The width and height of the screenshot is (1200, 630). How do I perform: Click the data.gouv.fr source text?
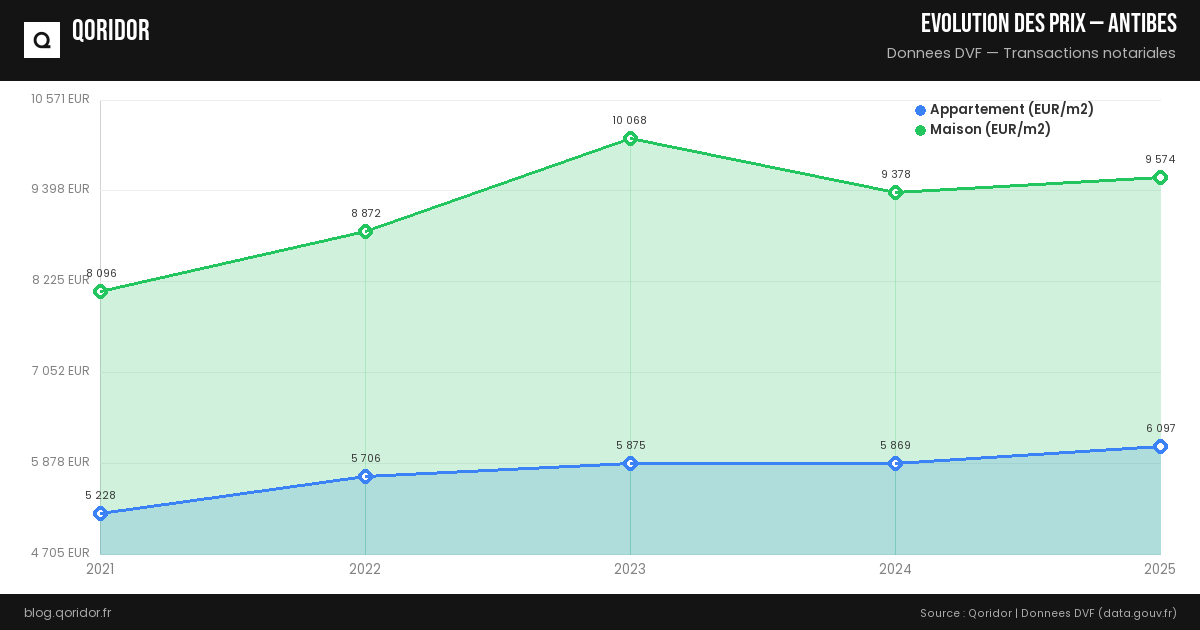pos(1137,612)
